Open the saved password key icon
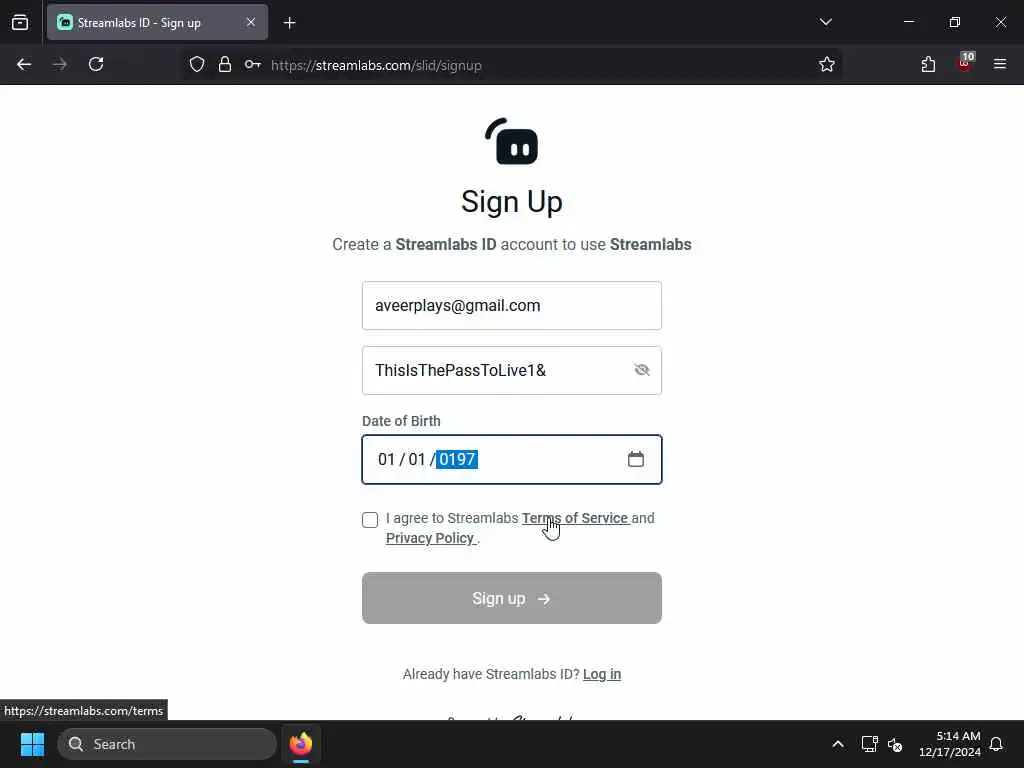1024x768 pixels. [253, 64]
